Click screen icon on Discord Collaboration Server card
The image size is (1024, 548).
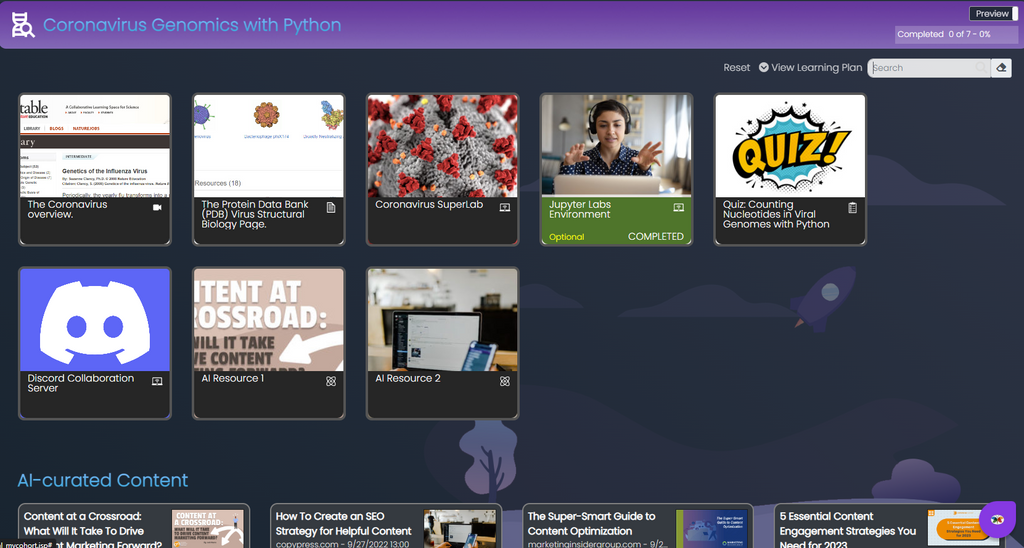click(x=157, y=381)
